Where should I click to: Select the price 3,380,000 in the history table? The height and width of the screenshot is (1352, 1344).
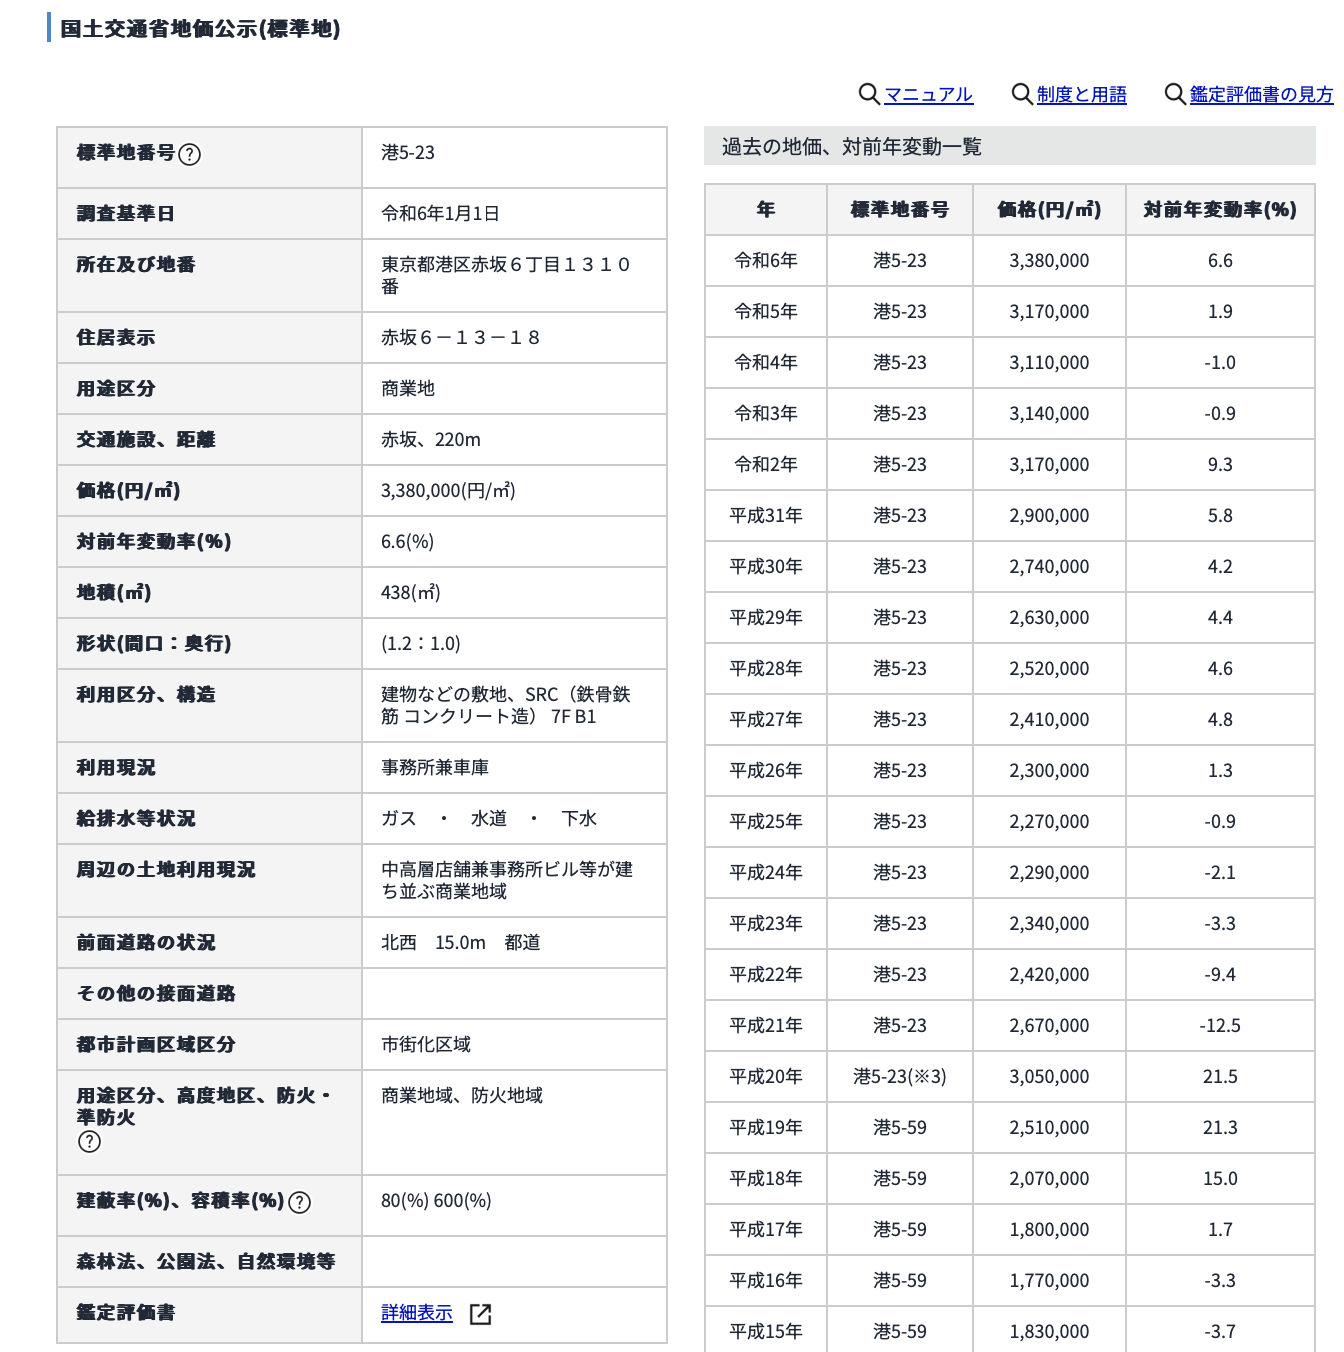point(1049,261)
